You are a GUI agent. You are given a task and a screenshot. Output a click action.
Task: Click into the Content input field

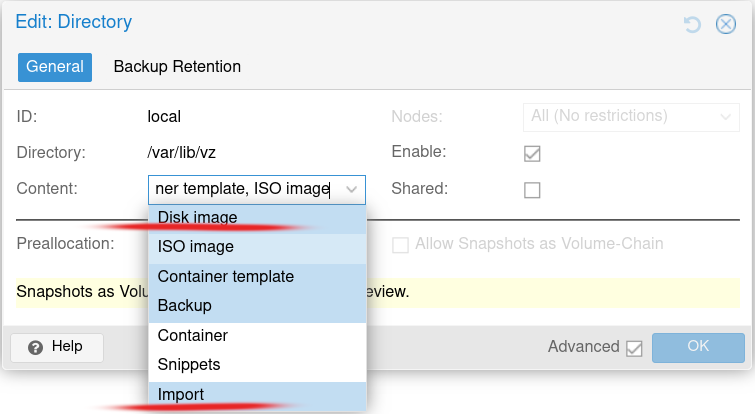click(243, 190)
